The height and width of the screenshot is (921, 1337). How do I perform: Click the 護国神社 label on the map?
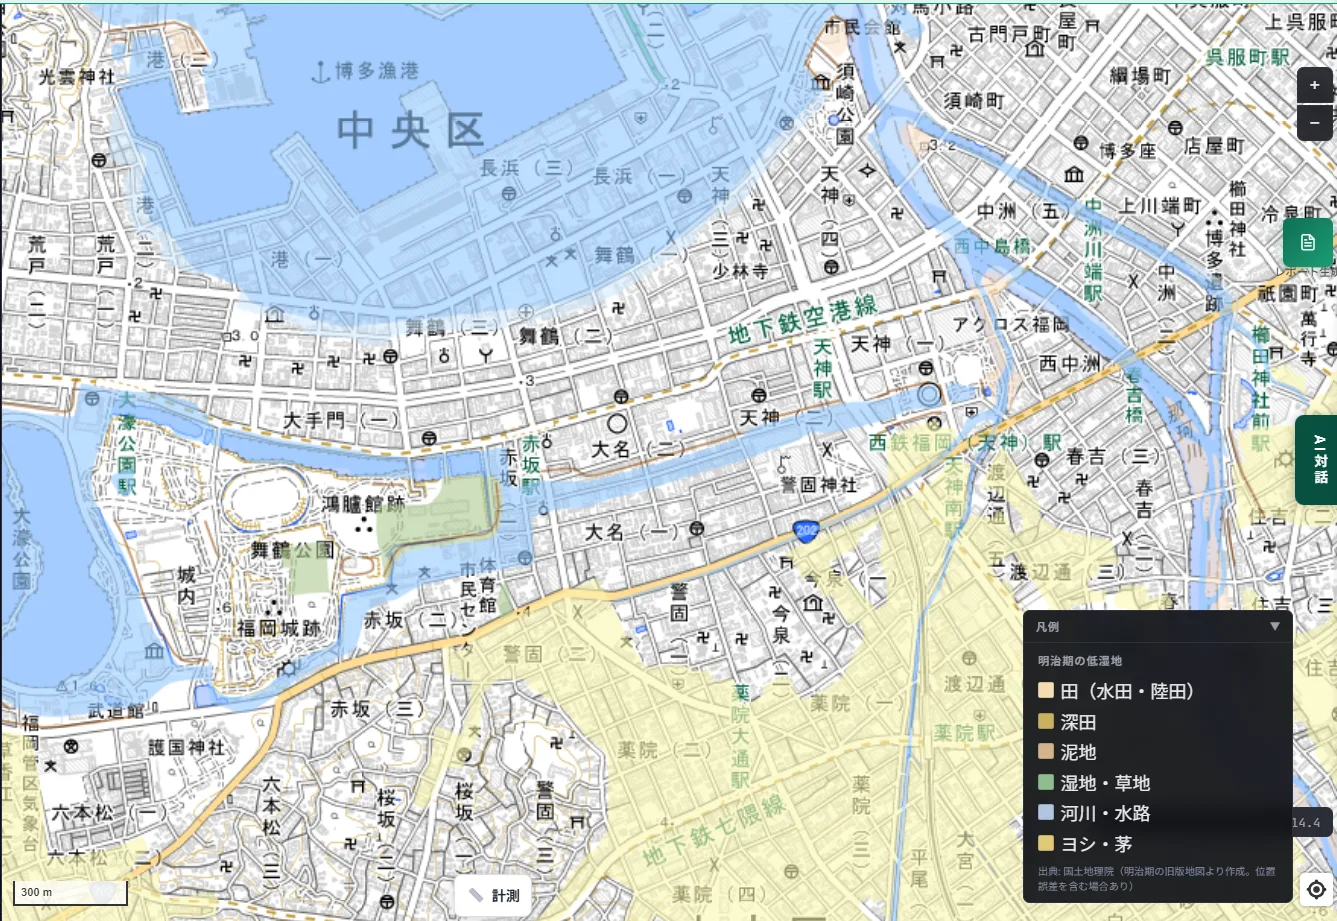point(186,747)
